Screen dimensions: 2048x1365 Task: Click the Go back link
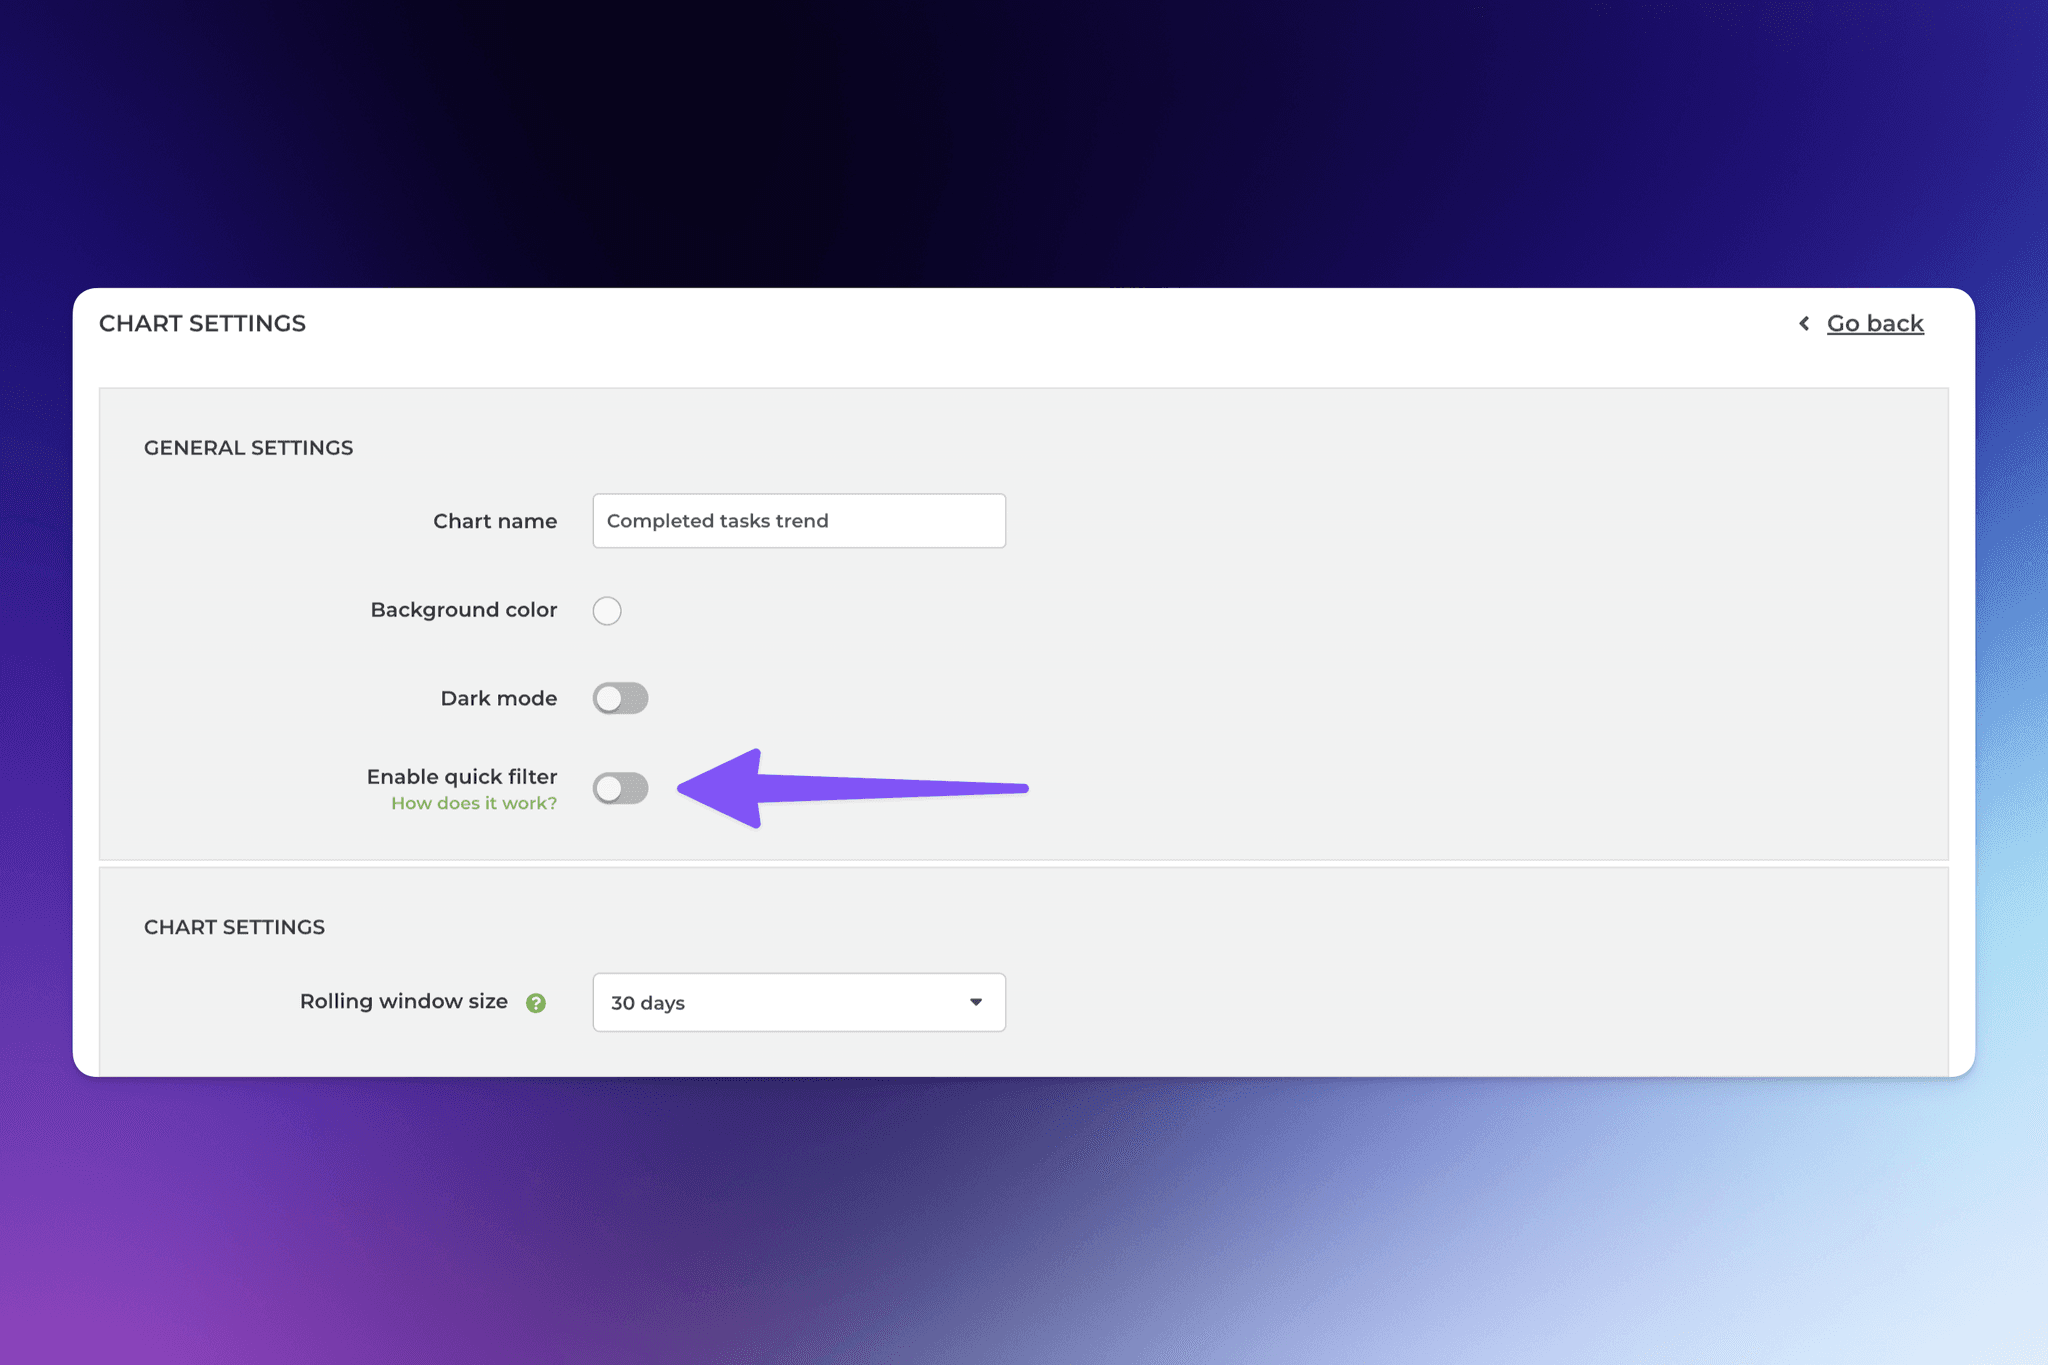(x=1875, y=323)
